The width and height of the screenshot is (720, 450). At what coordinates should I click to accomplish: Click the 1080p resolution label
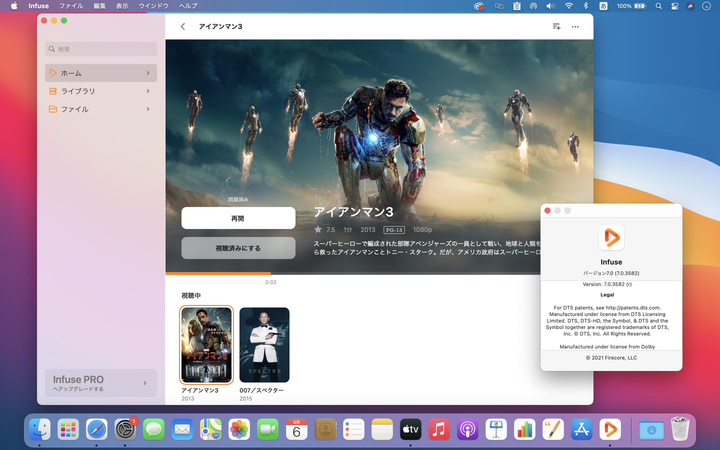(x=422, y=230)
